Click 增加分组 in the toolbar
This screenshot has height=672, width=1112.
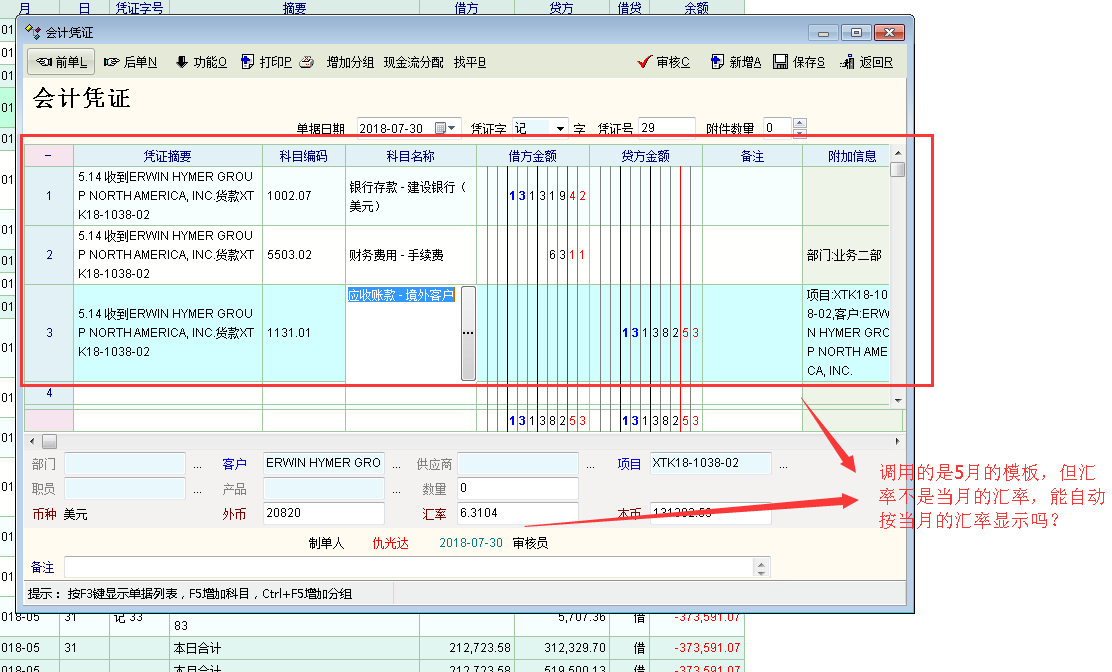tap(350, 62)
